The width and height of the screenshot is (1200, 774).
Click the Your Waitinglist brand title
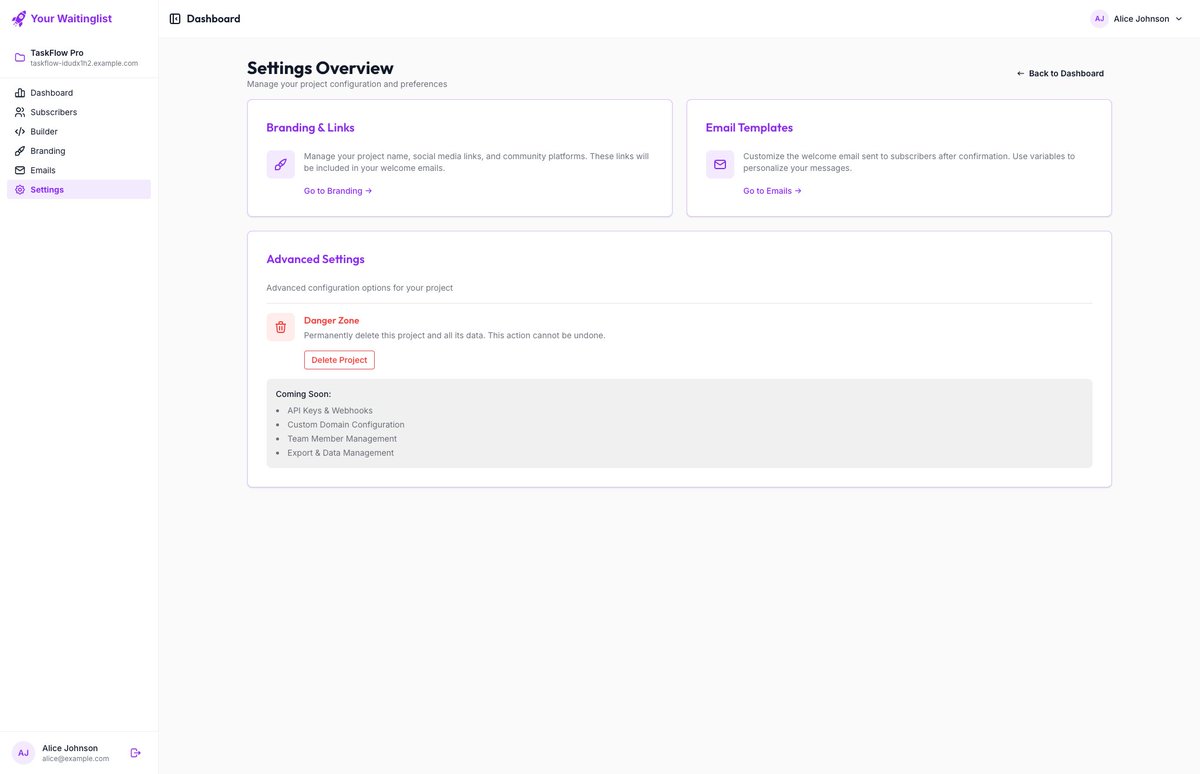71,18
